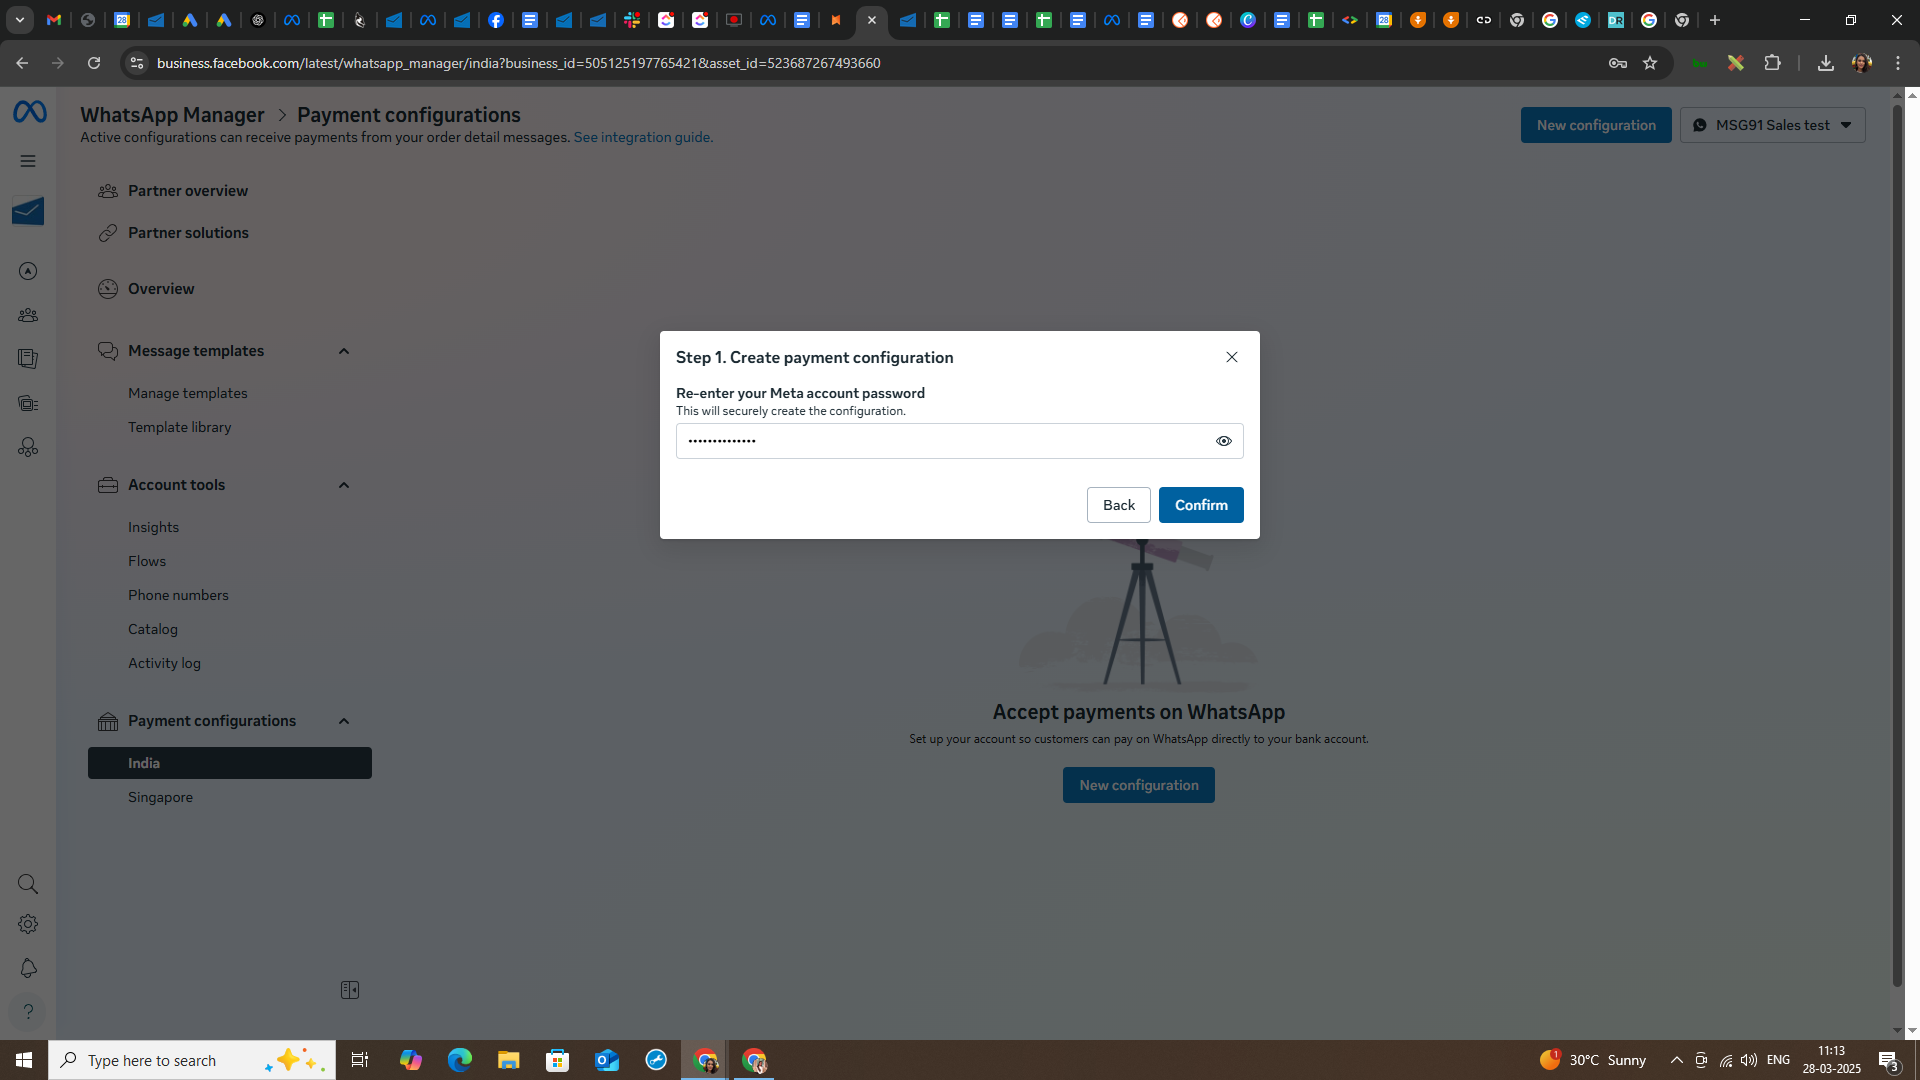This screenshot has height=1080, width=1920.
Task: Open Manage templates in sidebar
Action: click(x=187, y=393)
